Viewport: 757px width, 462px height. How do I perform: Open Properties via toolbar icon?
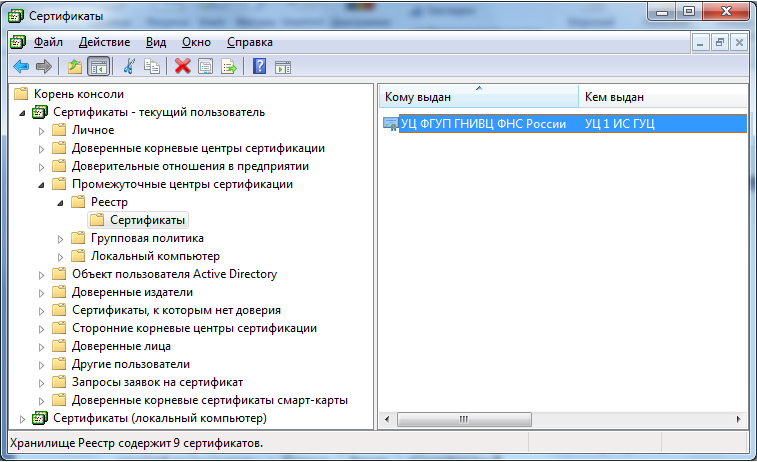click(205, 67)
